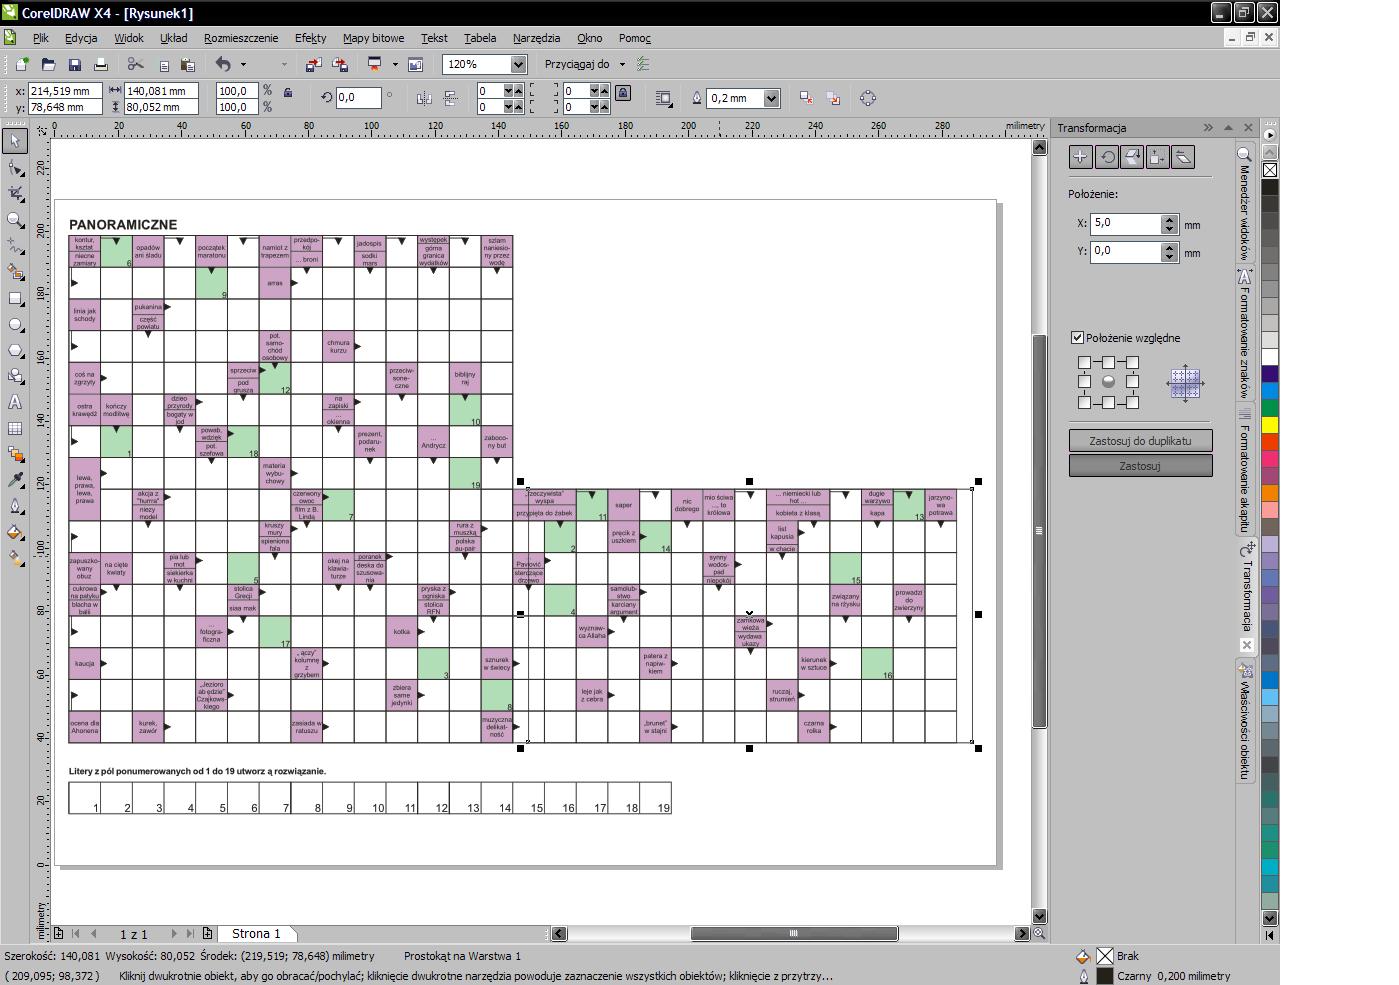The width and height of the screenshot is (1399, 985).
Task: Select the Ellipse tool
Action: 15,325
